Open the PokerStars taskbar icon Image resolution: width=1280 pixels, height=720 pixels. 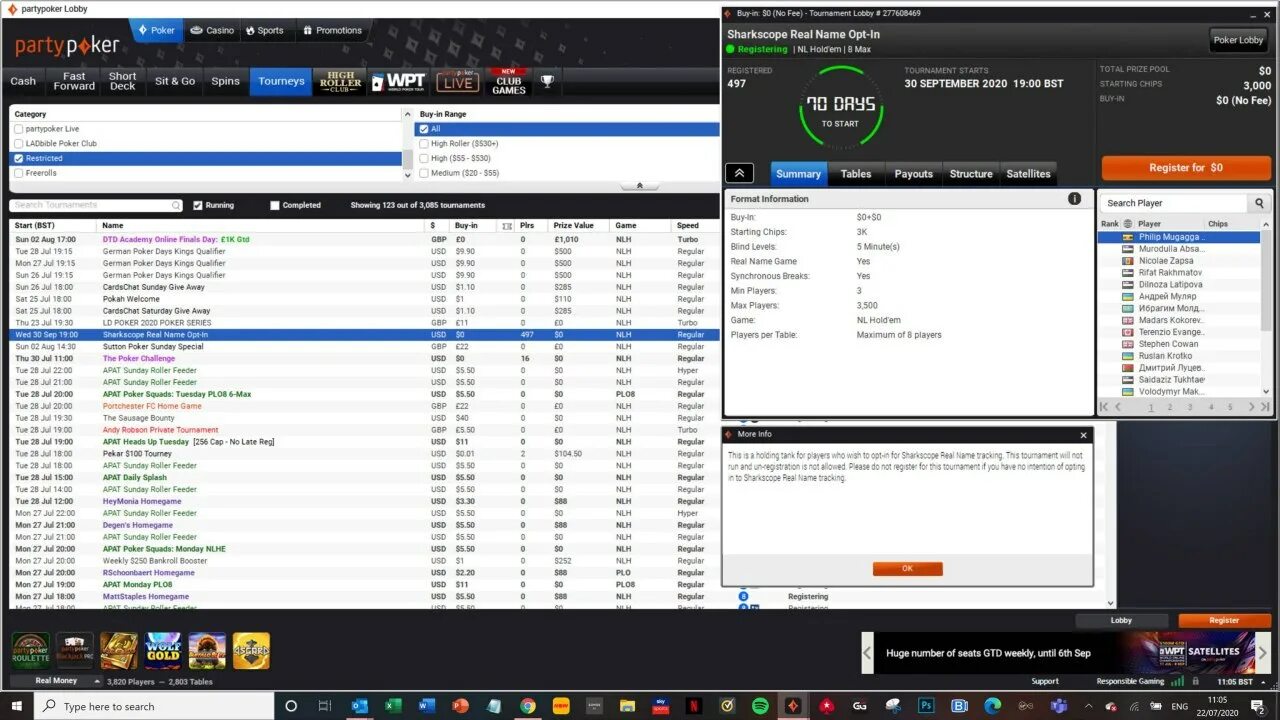(x=827, y=706)
